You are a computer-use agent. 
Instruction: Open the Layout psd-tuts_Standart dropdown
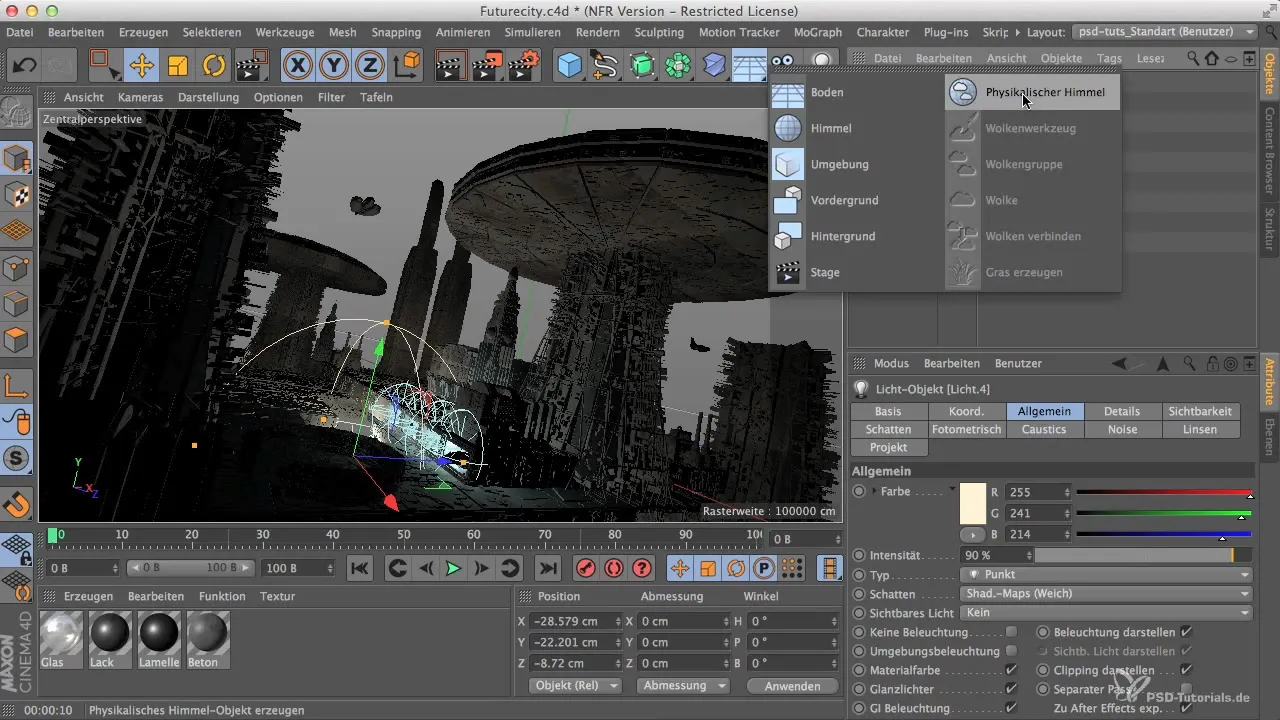(x=1164, y=32)
